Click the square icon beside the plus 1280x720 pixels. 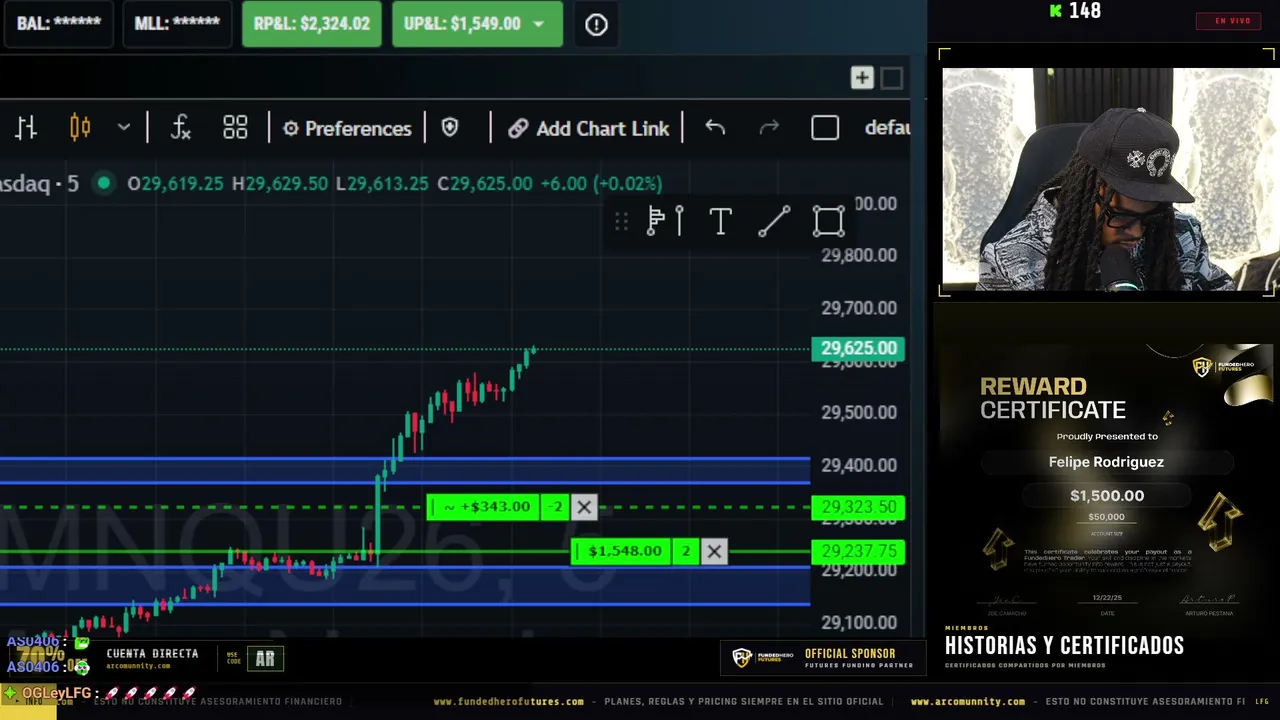pyautogui.click(x=892, y=78)
